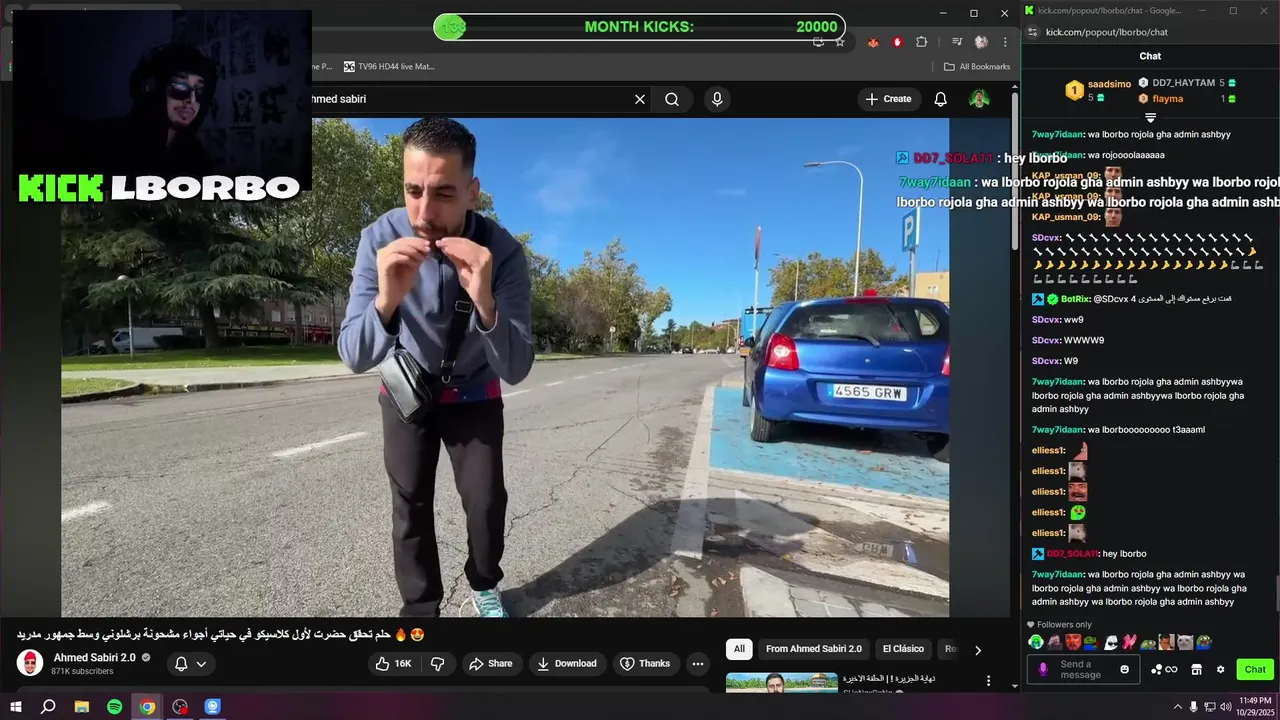Download the video
Image resolution: width=1280 pixels, height=720 pixels.
tap(566, 663)
